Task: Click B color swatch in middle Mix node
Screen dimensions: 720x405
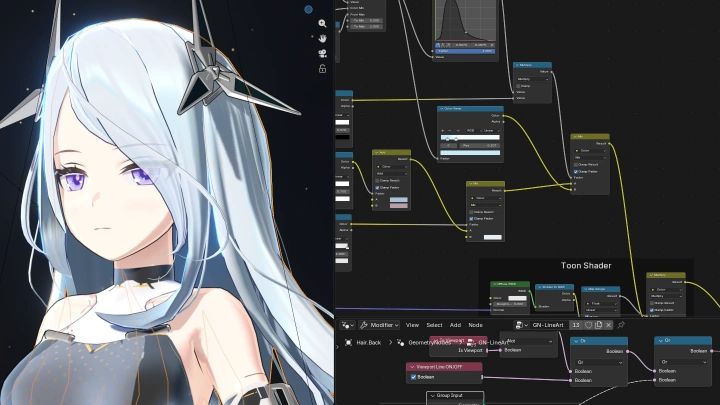Action: click(x=492, y=237)
